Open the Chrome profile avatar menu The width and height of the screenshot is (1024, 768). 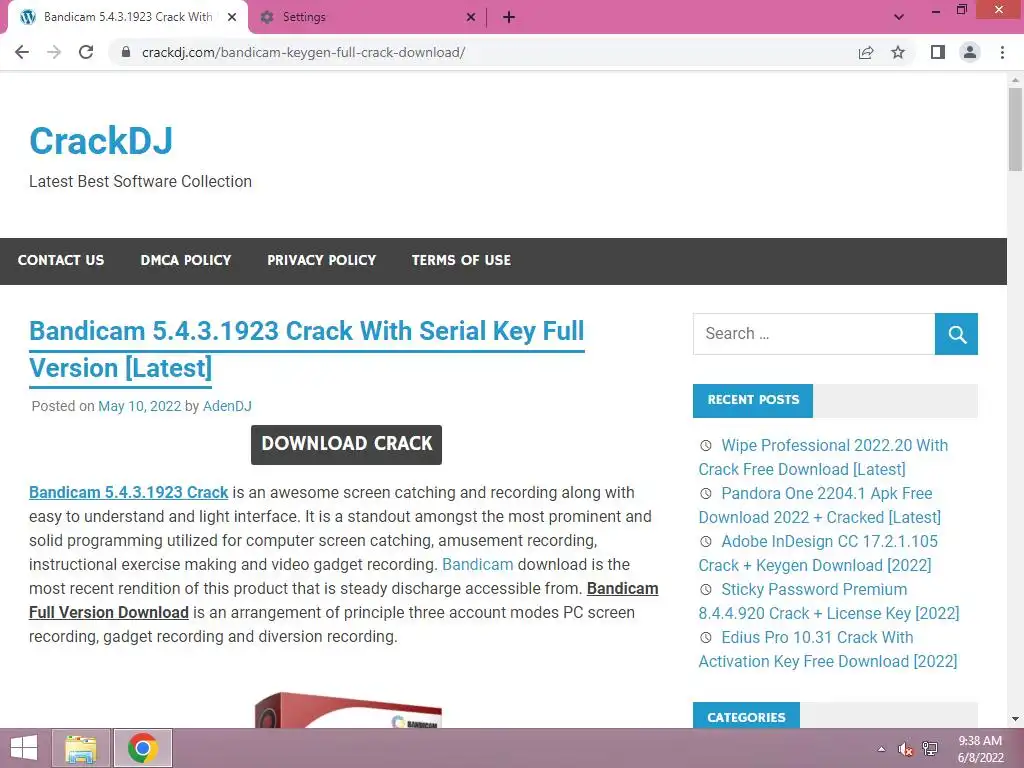point(970,52)
